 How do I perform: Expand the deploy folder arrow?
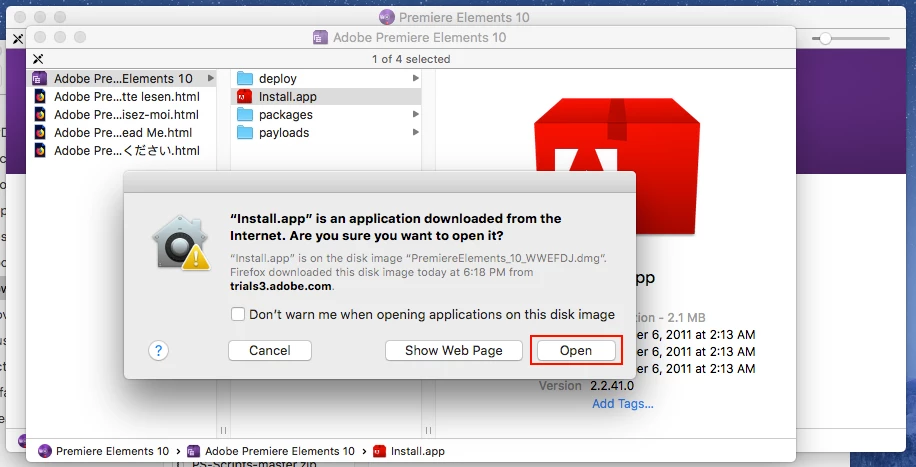click(x=415, y=78)
